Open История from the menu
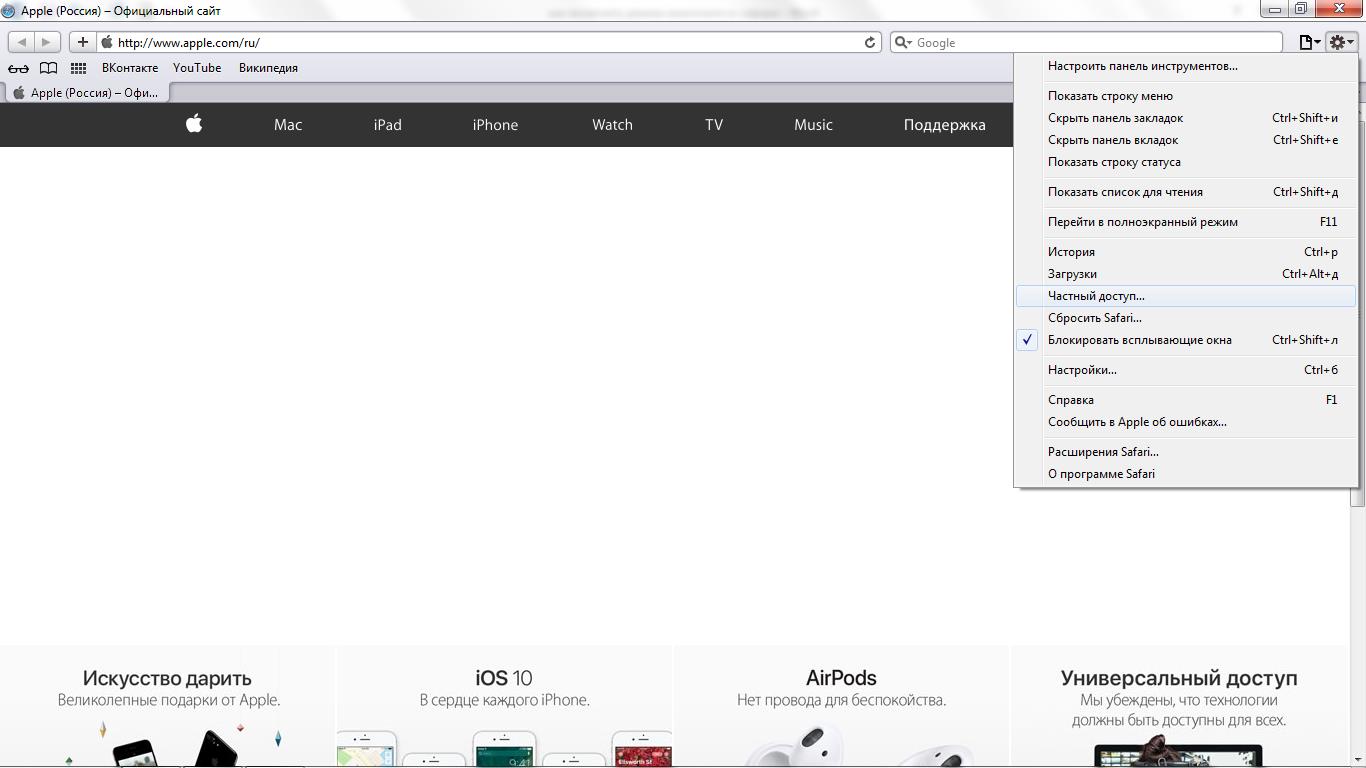This screenshot has width=1366, height=768. (1186, 252)
